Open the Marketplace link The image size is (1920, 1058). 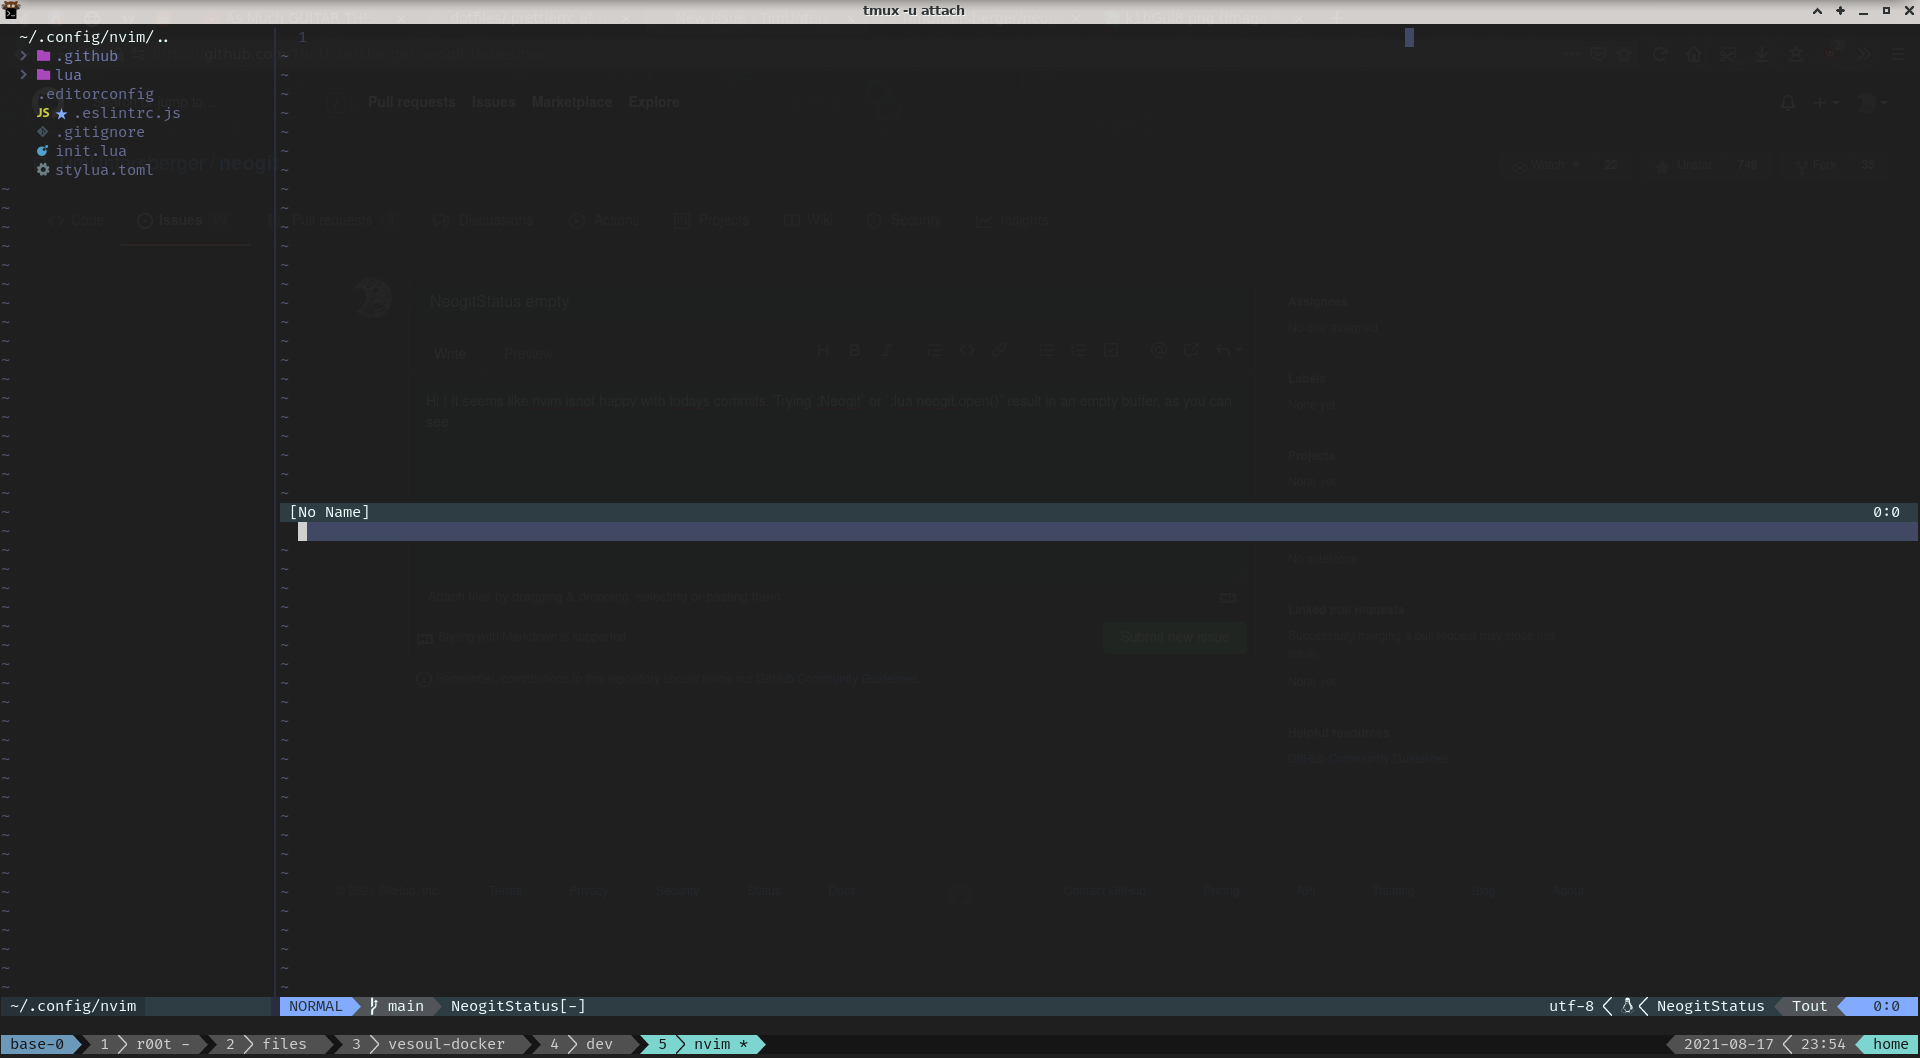pos(572,102)
